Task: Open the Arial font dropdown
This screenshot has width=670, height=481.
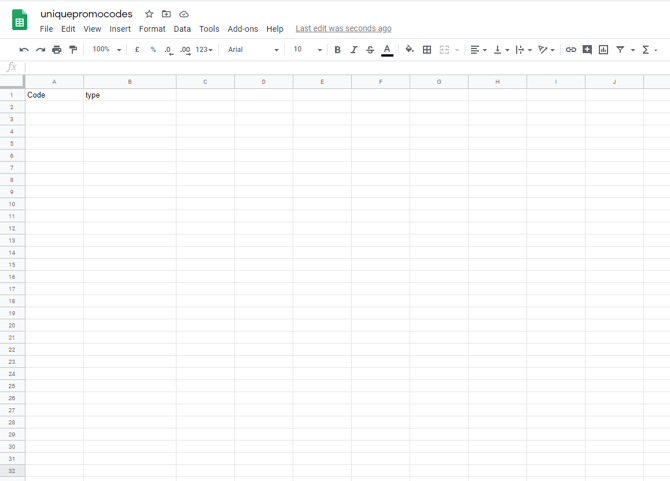Action: tap(252, 50)
